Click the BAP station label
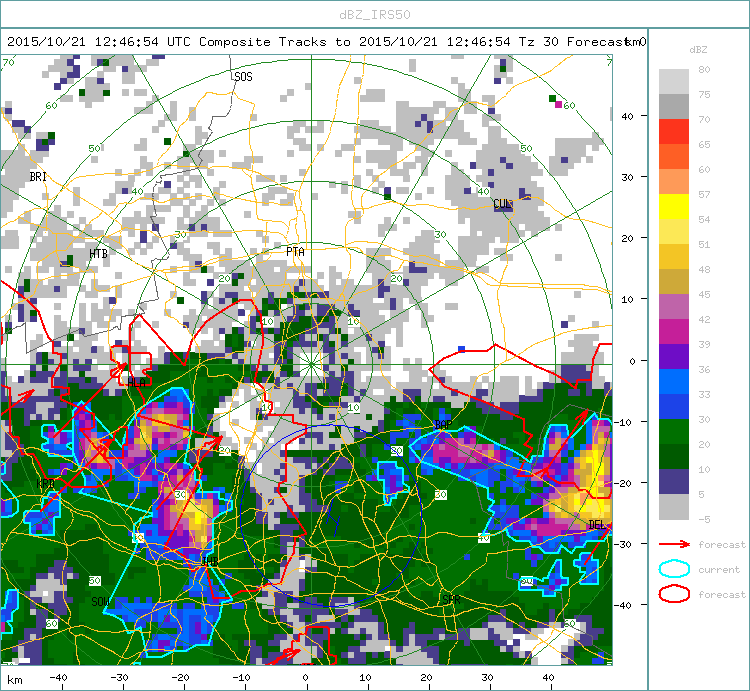Screen dimensions: 750x691 [443, 424]
